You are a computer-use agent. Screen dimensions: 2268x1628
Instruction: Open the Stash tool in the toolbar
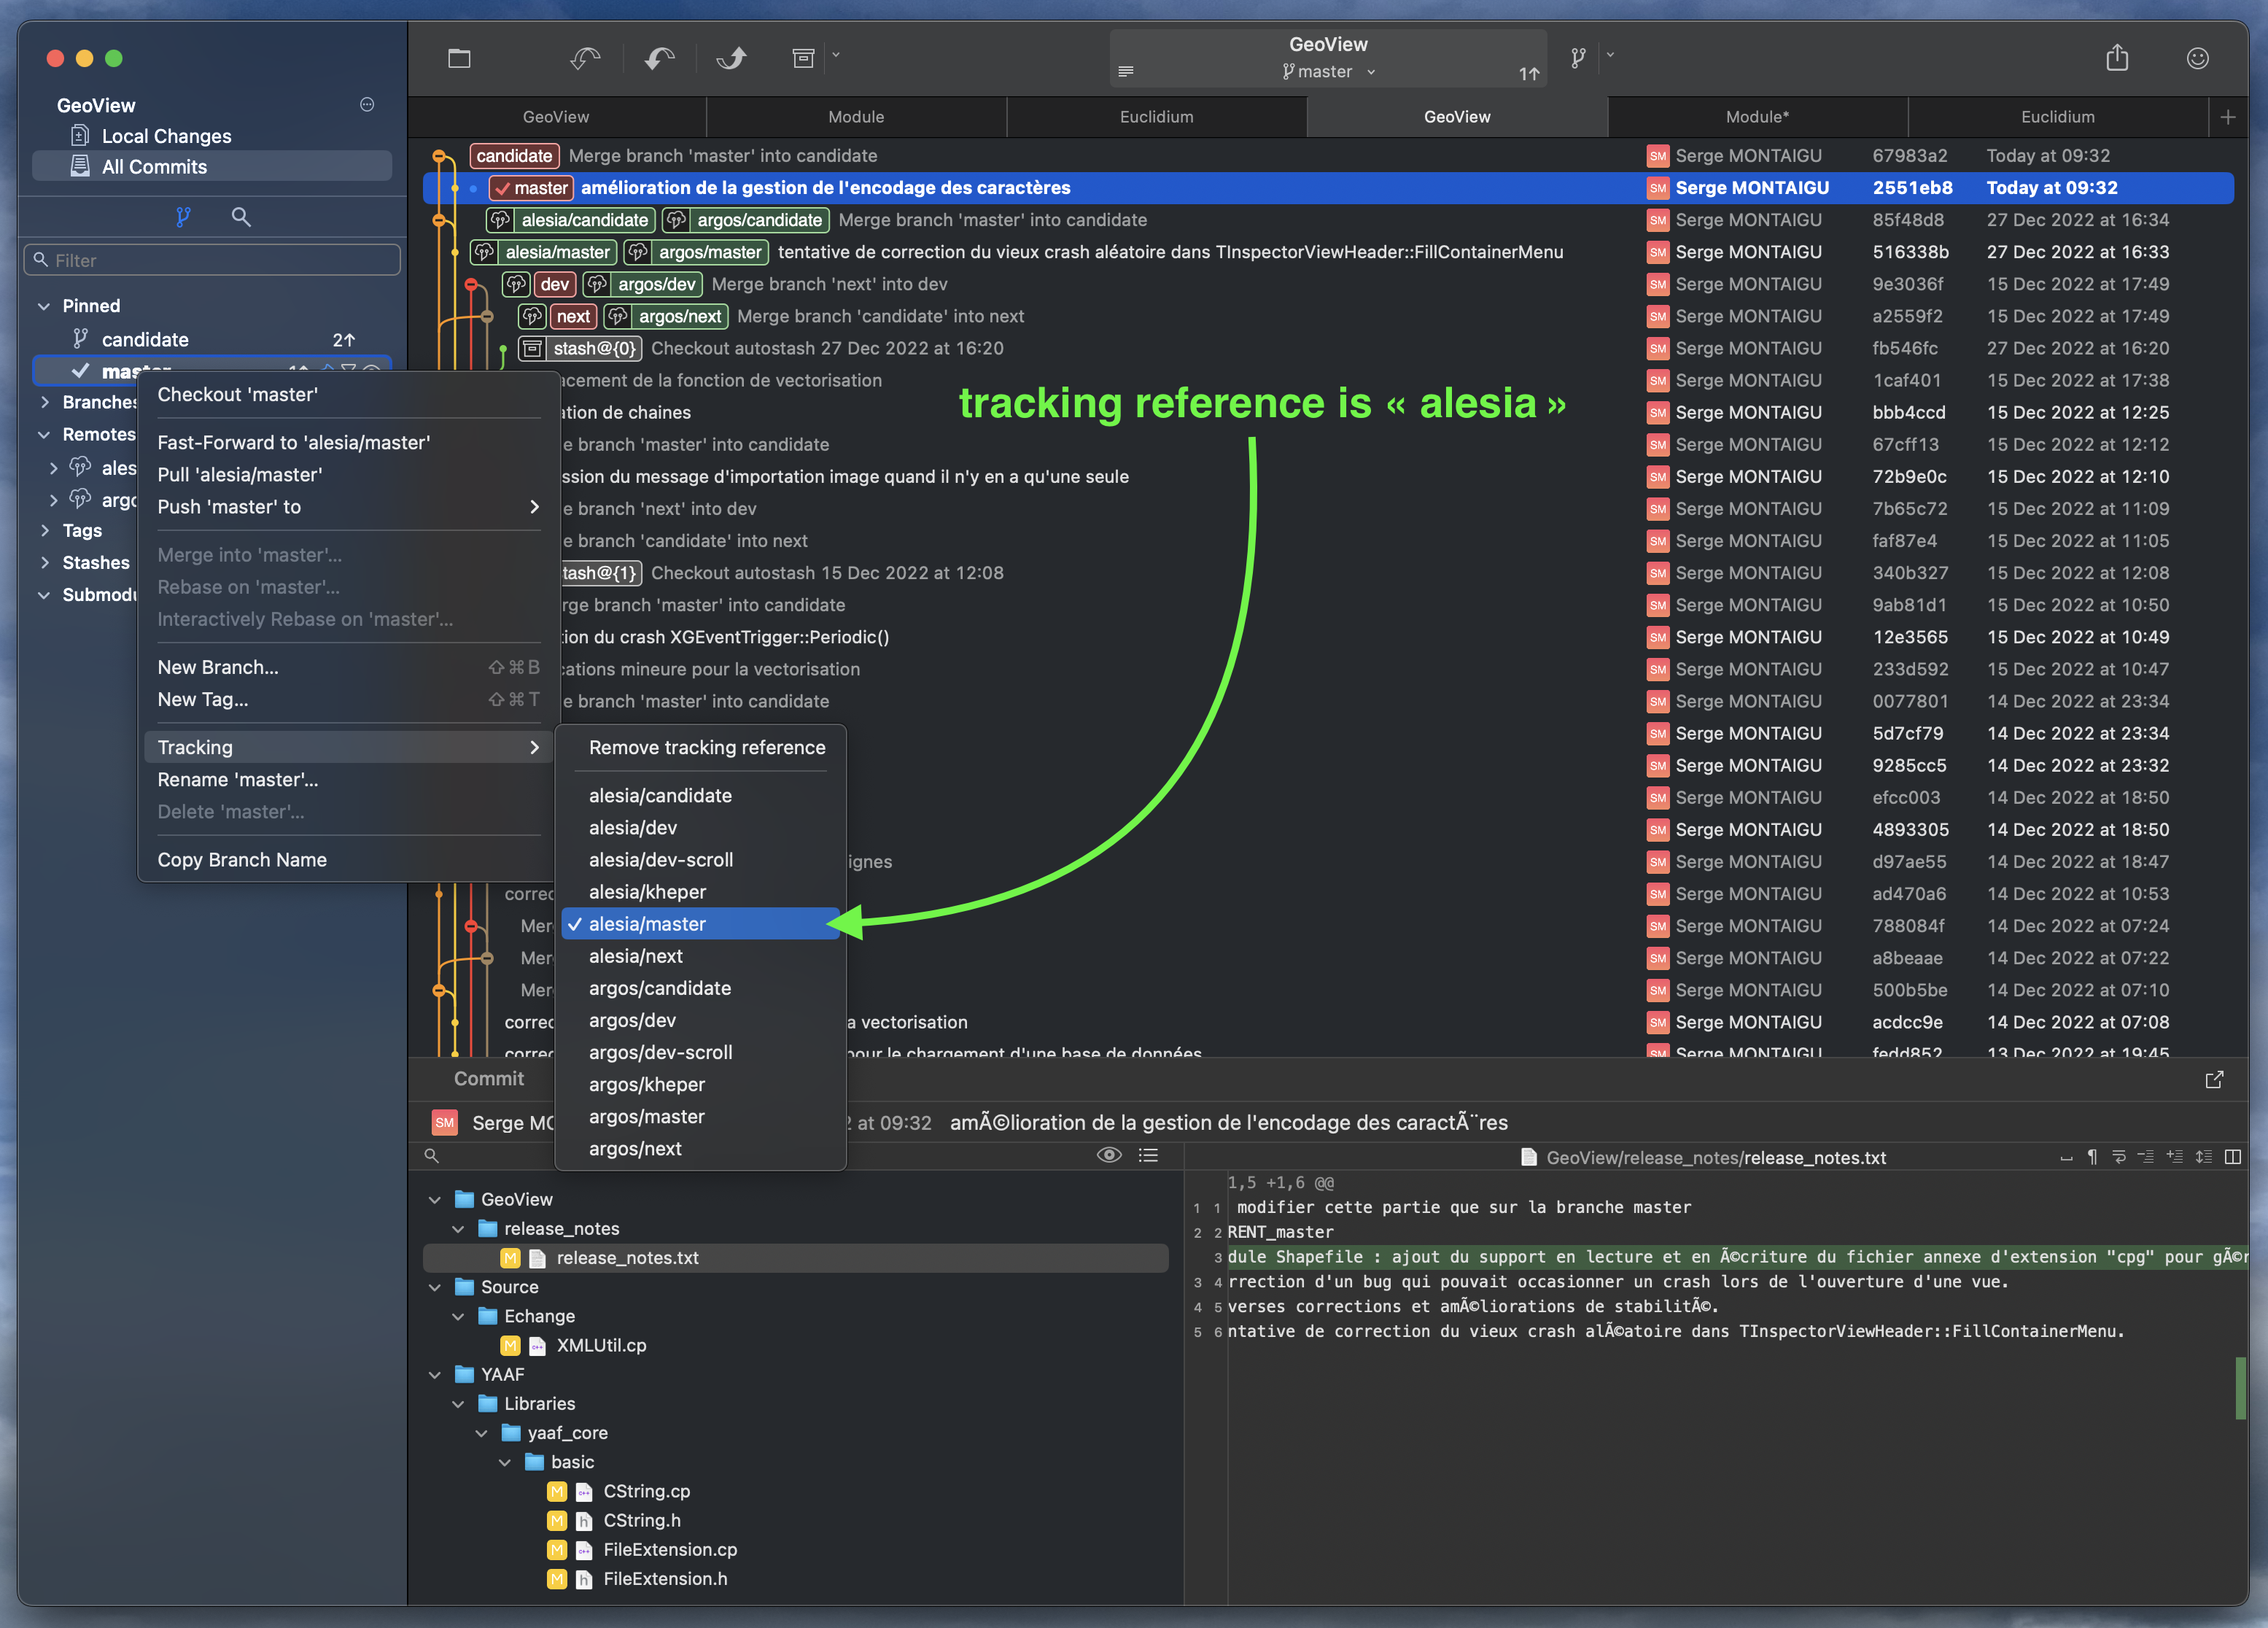pyautogui.click(x=803, y=58)
